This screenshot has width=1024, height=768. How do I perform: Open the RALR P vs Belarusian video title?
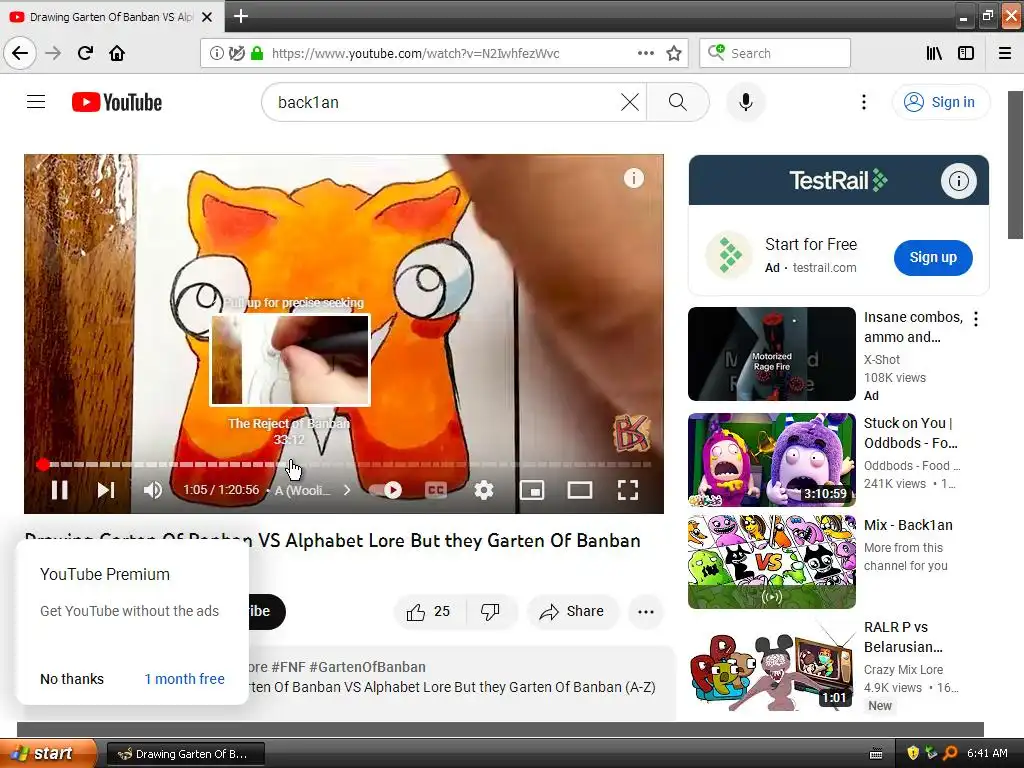[903, 637]
